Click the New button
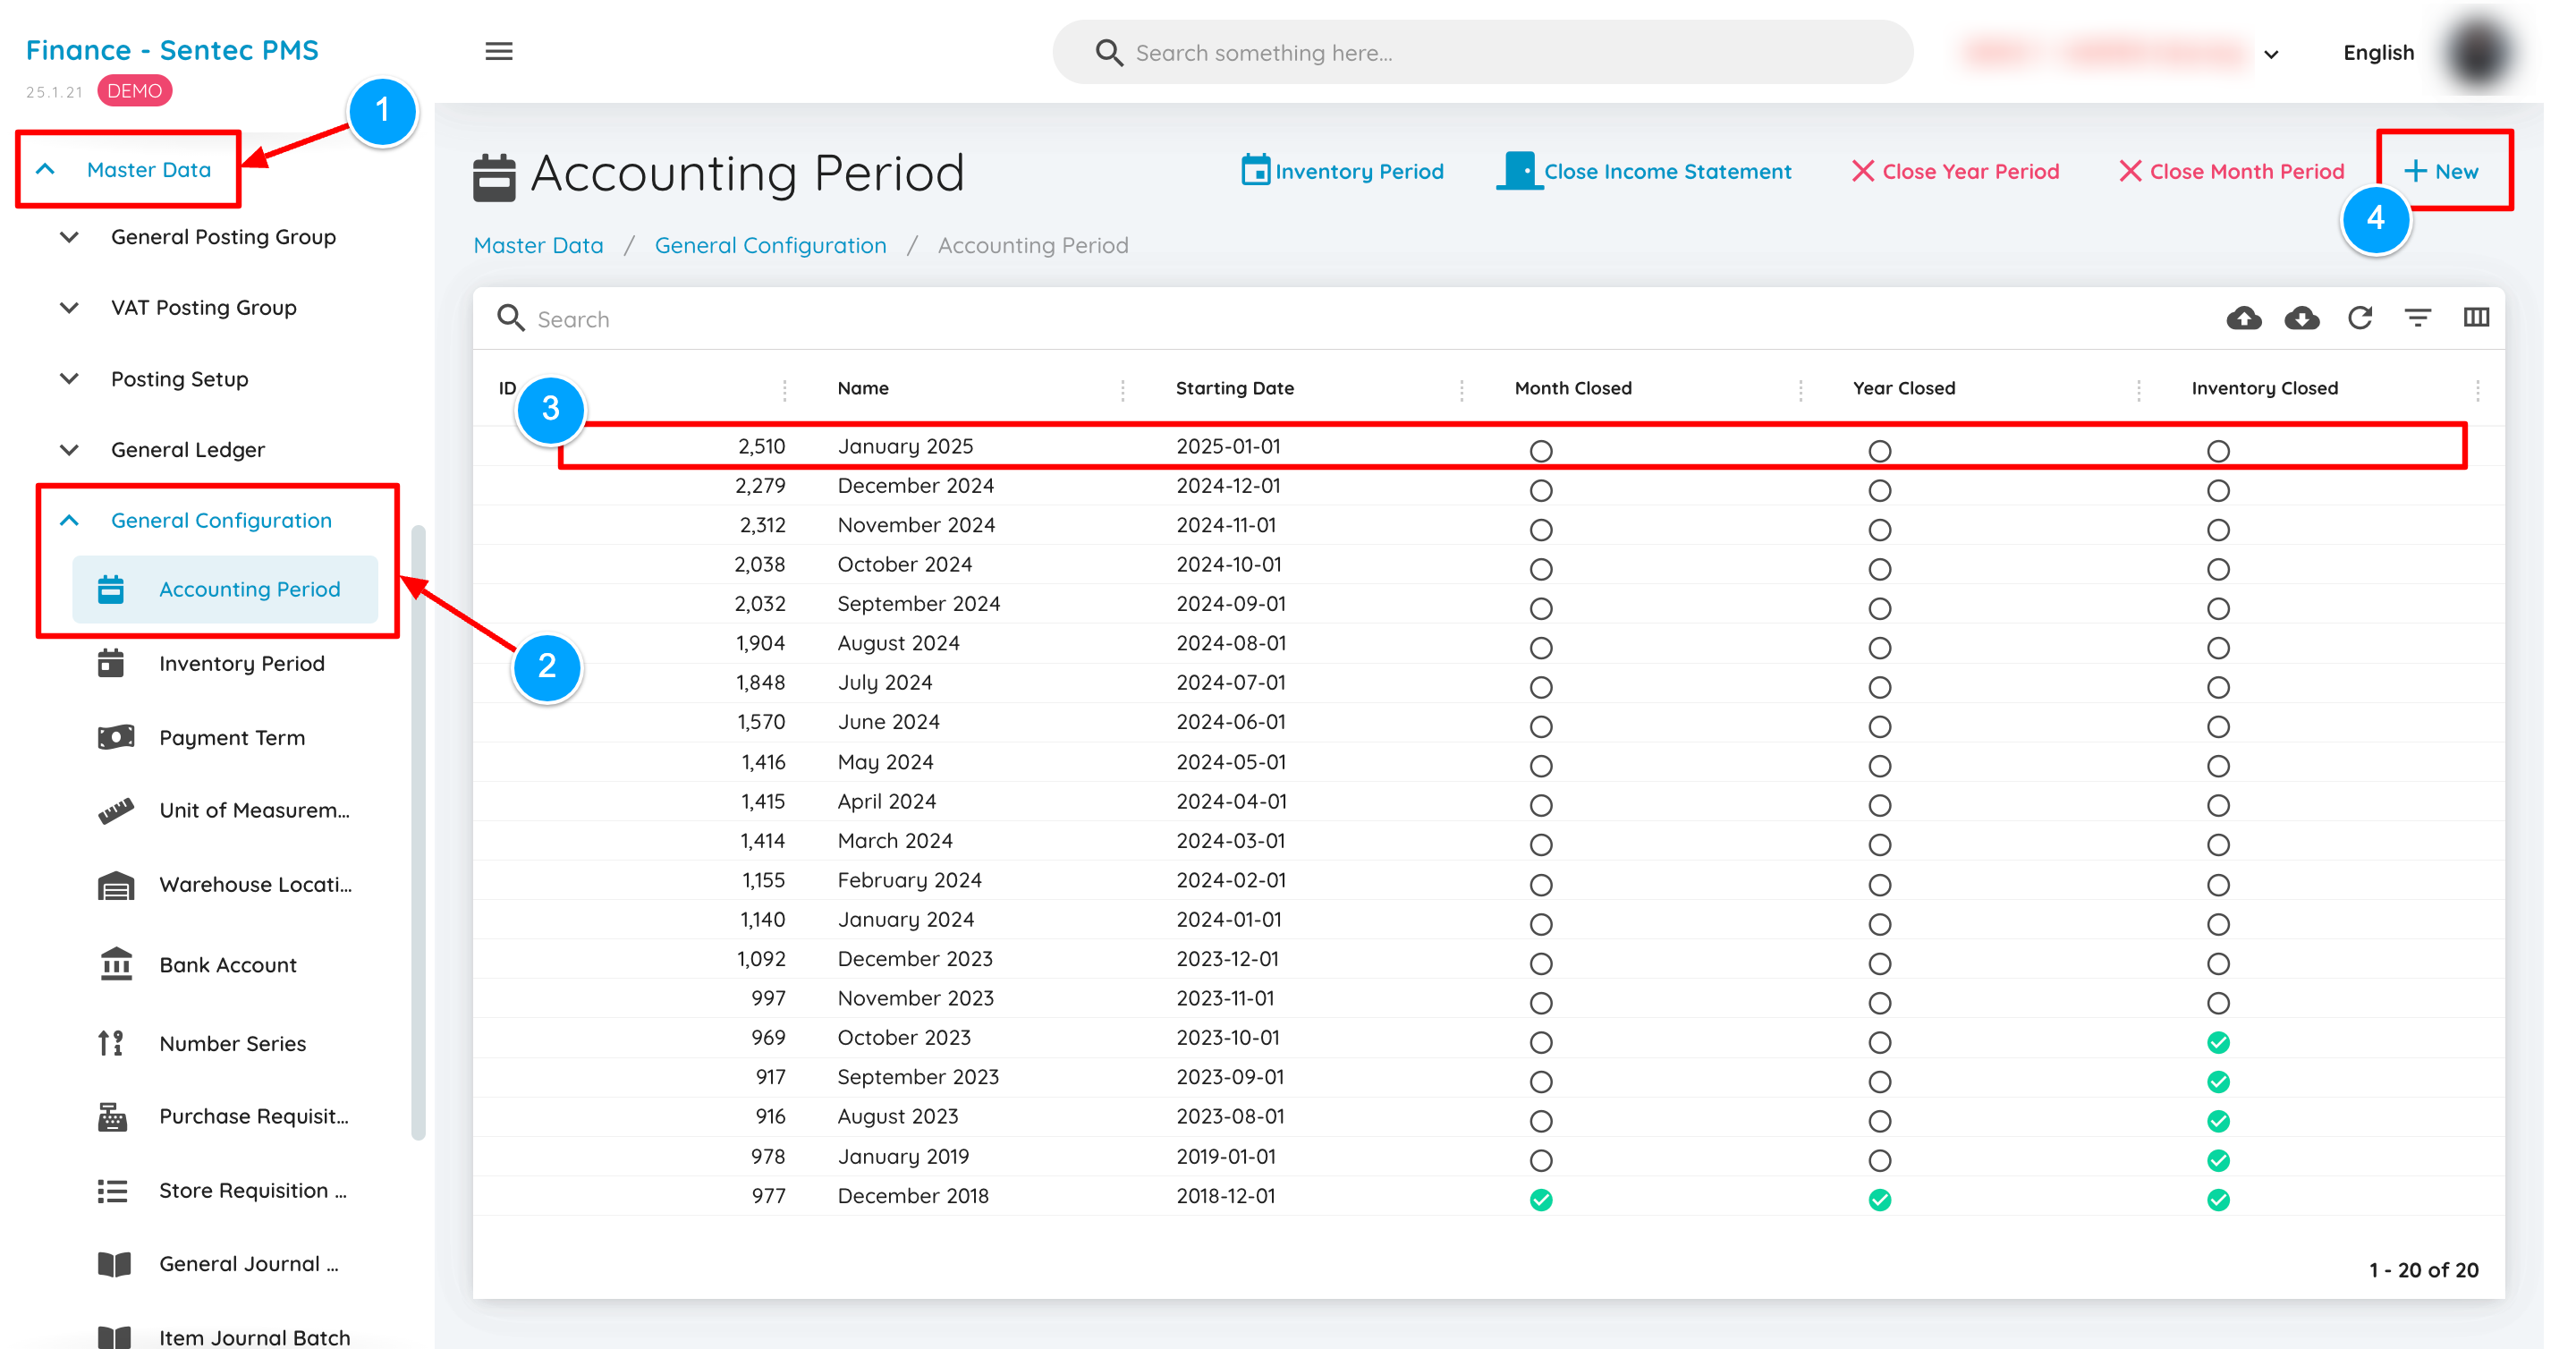The width and height of the screenshot is (2576, 1349). pyautogui.click(x=2440, y=171)
